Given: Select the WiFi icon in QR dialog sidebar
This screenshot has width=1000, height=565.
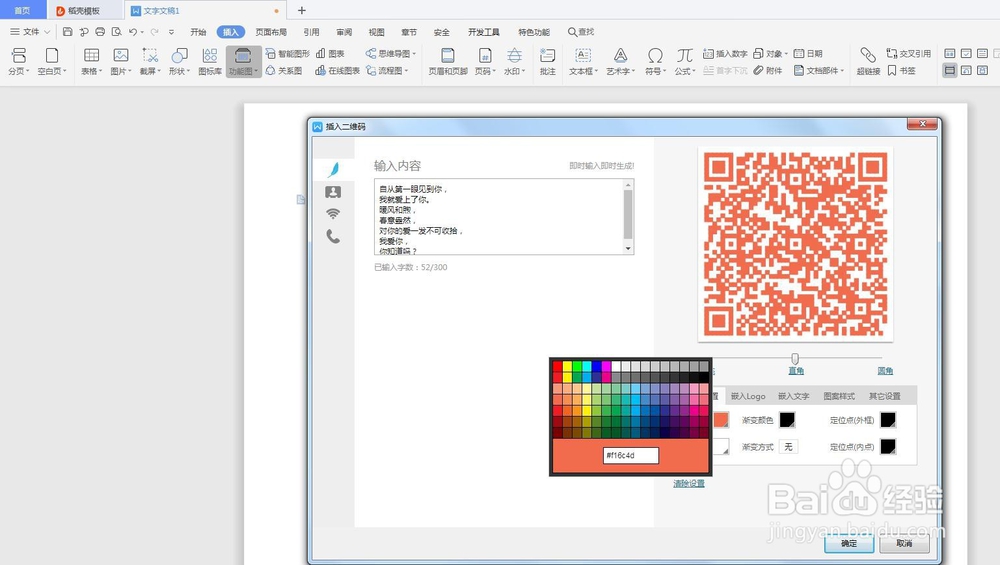Looking at the screenshot, I should [333, 214].
